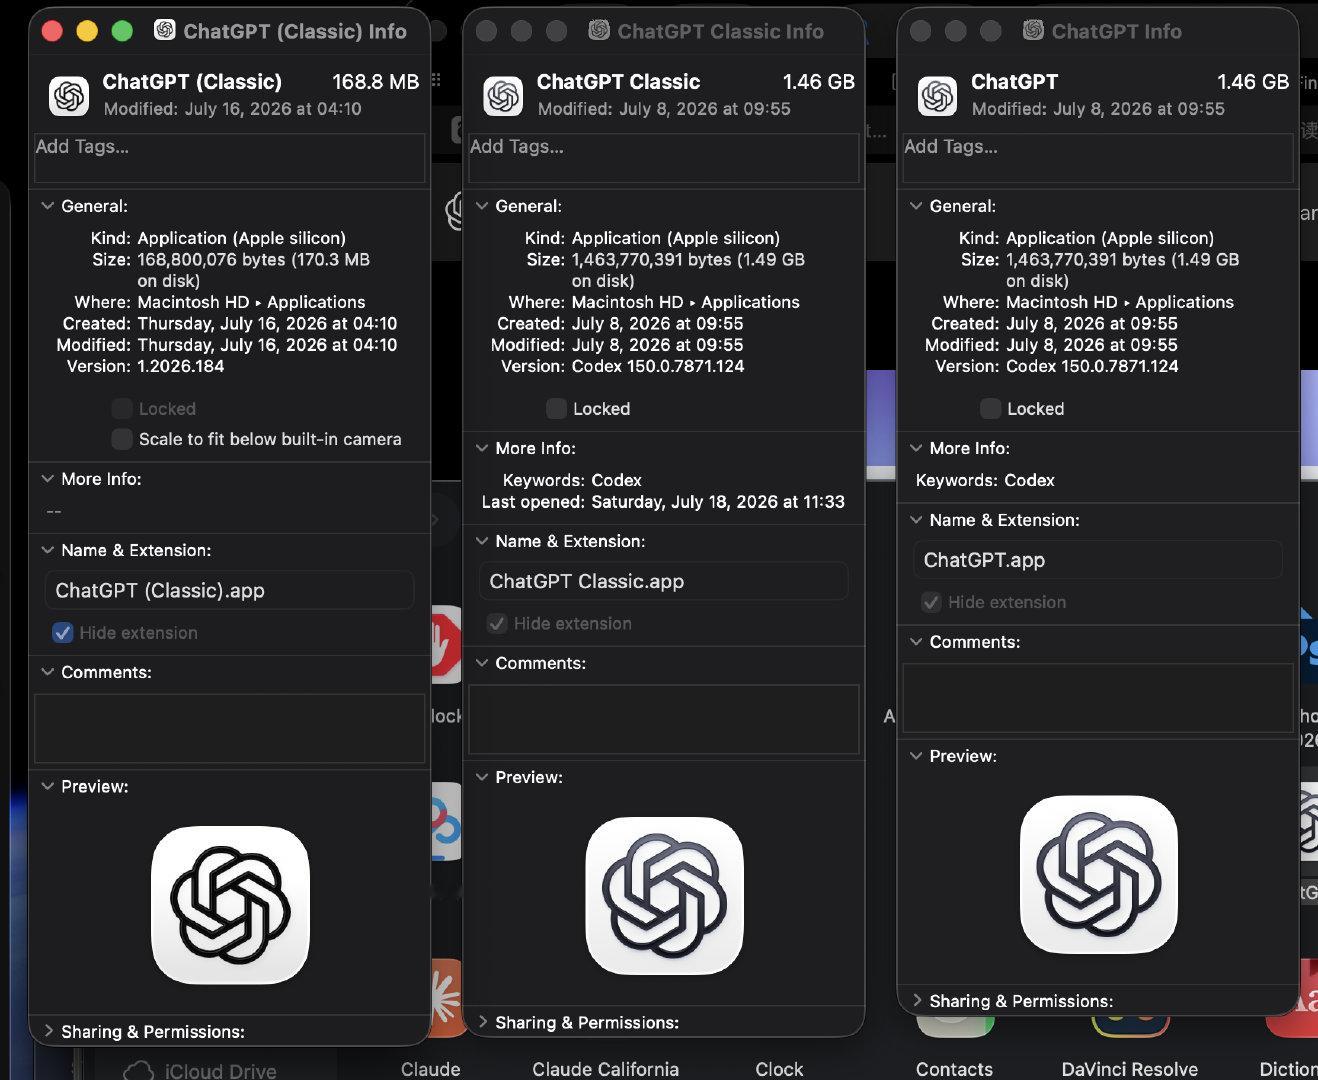The height and width of the screenshot is (1080, 1318).
Task: Click Keywords Codex in ChatGPT Info window
Action: [x=985, y=480]
